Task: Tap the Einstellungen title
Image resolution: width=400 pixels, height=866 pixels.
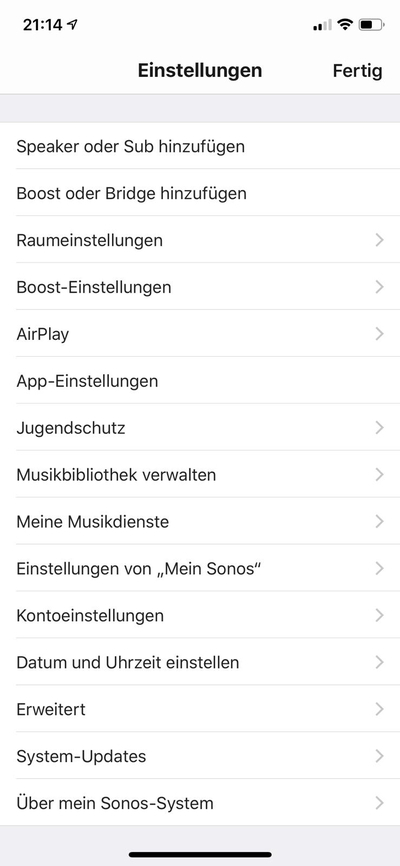Action: [x=200, y=71]
